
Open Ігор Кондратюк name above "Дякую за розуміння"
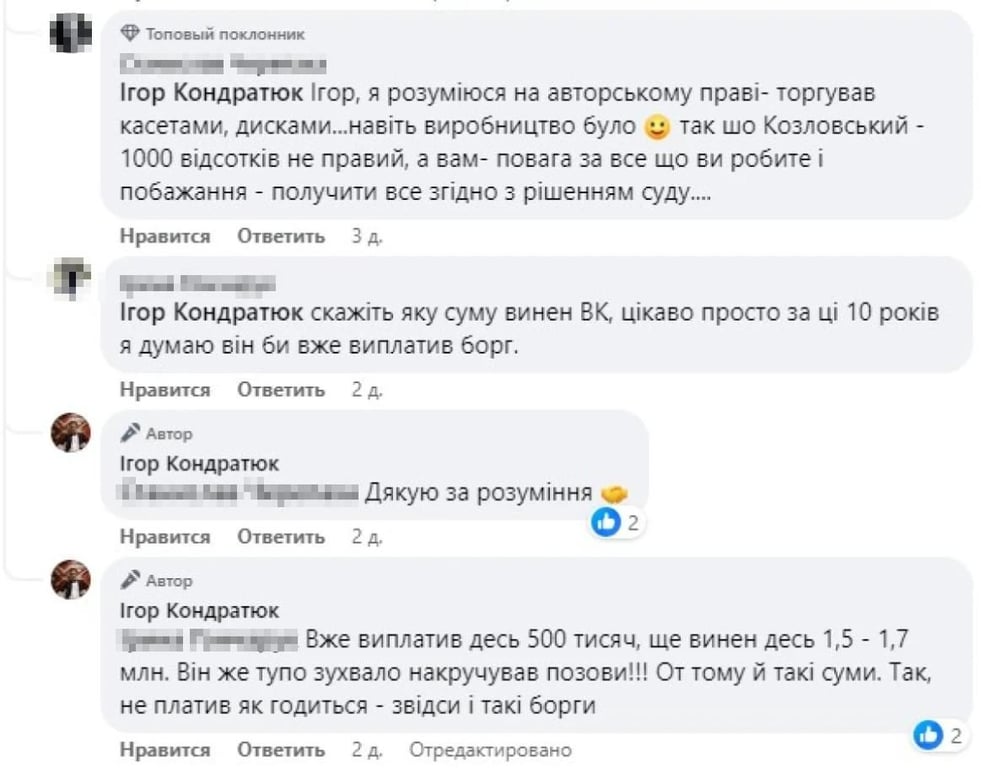[199, 464]
